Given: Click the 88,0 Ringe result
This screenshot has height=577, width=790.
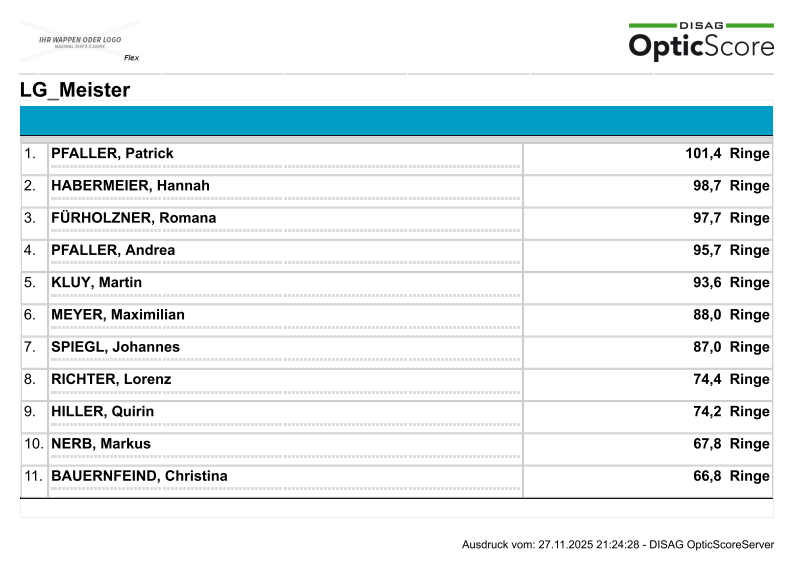Looking at the screenshot, I should click(x=731, y=315).
